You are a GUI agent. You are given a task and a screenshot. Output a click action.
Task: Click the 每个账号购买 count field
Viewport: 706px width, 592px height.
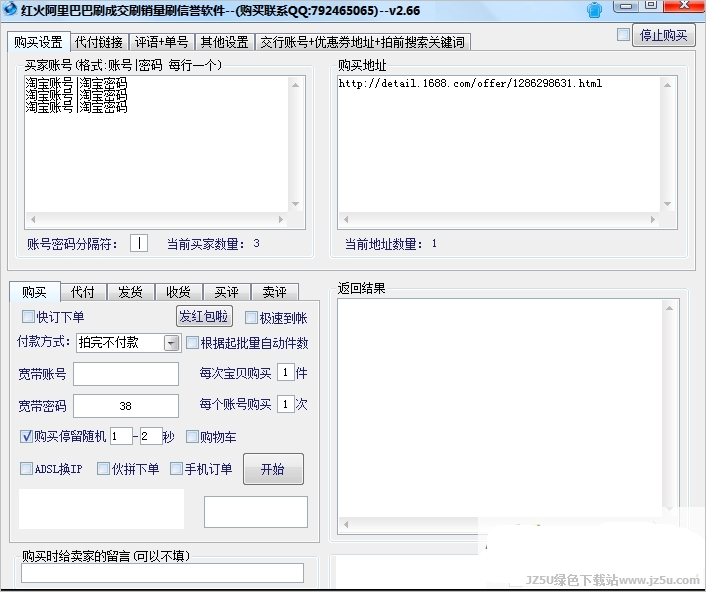[285, 404]
